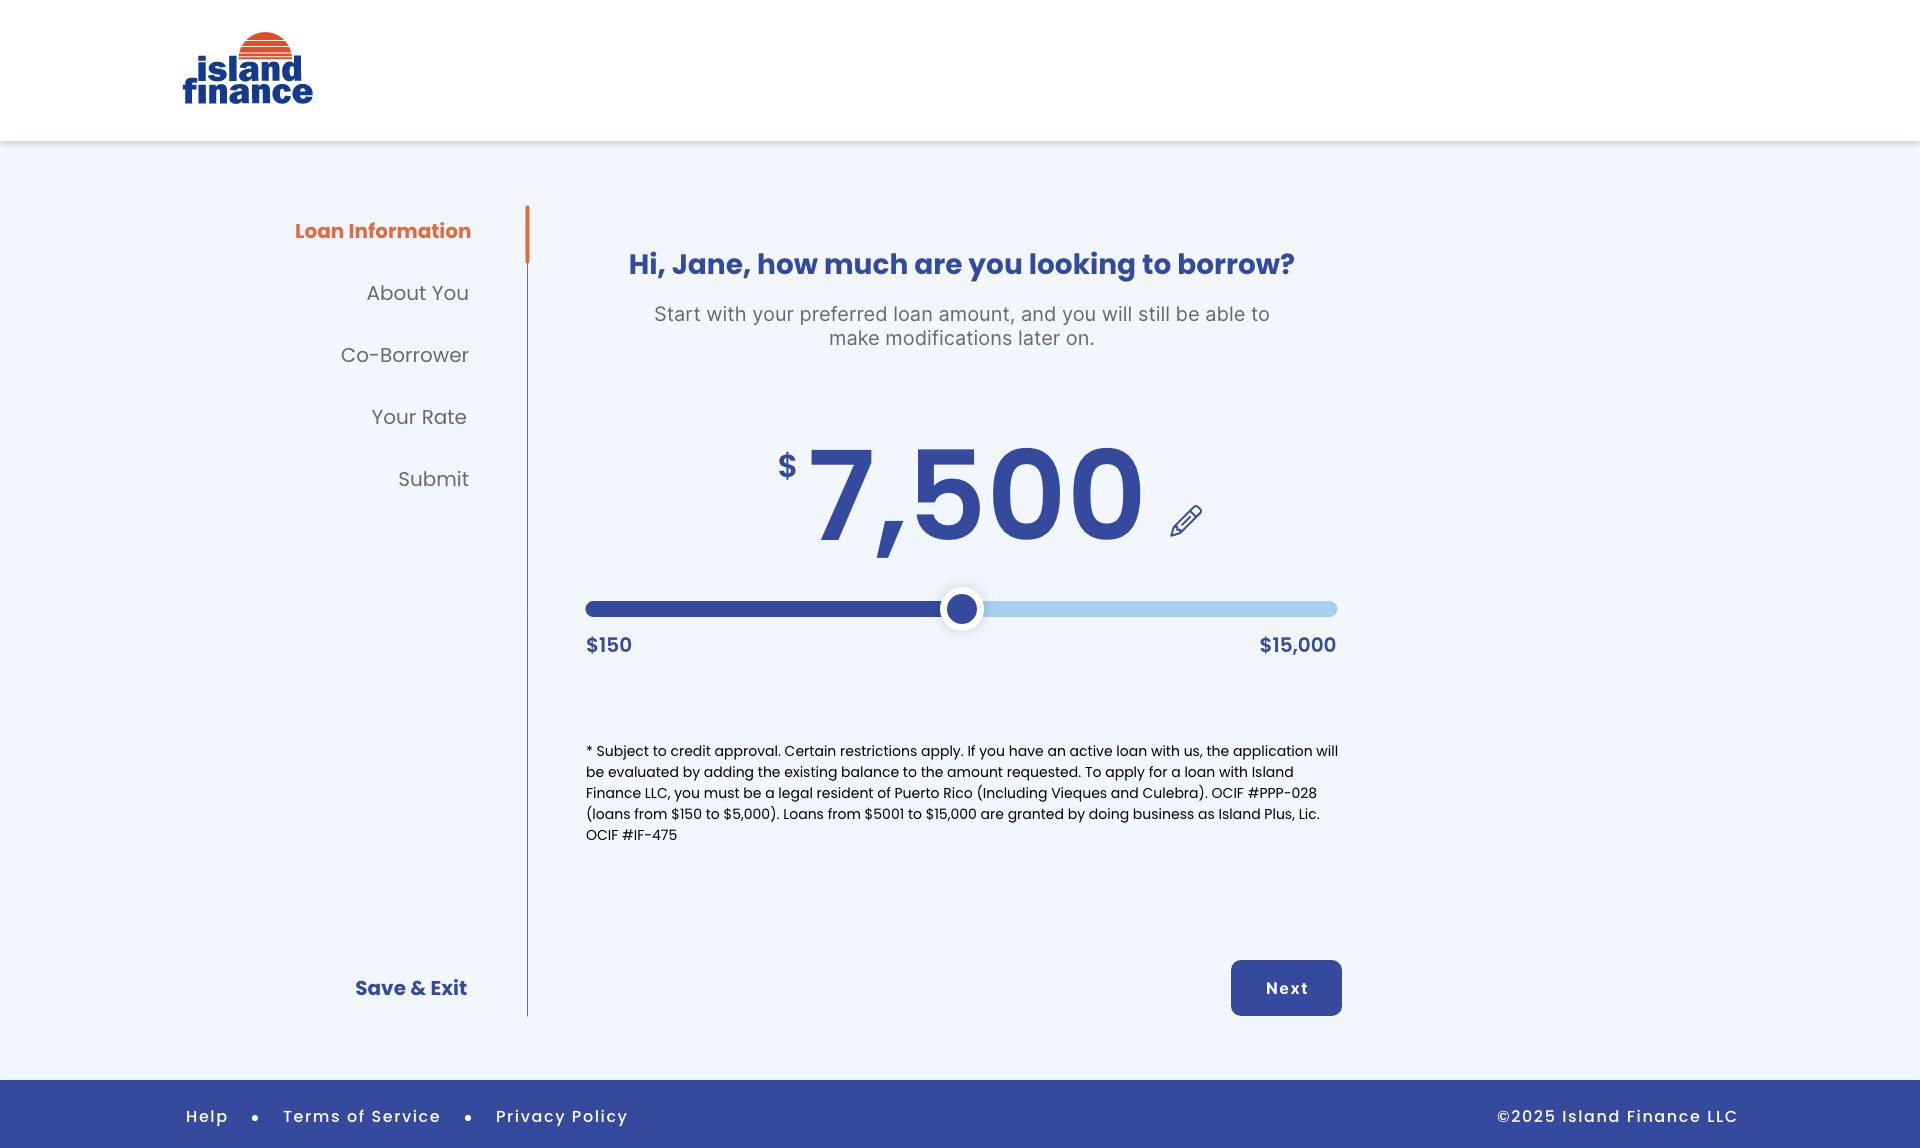Click the dollar sign beside the amount
The width and height of the screenshot is (1920, 1148).
pyautogui.click(x=787, y=466)
